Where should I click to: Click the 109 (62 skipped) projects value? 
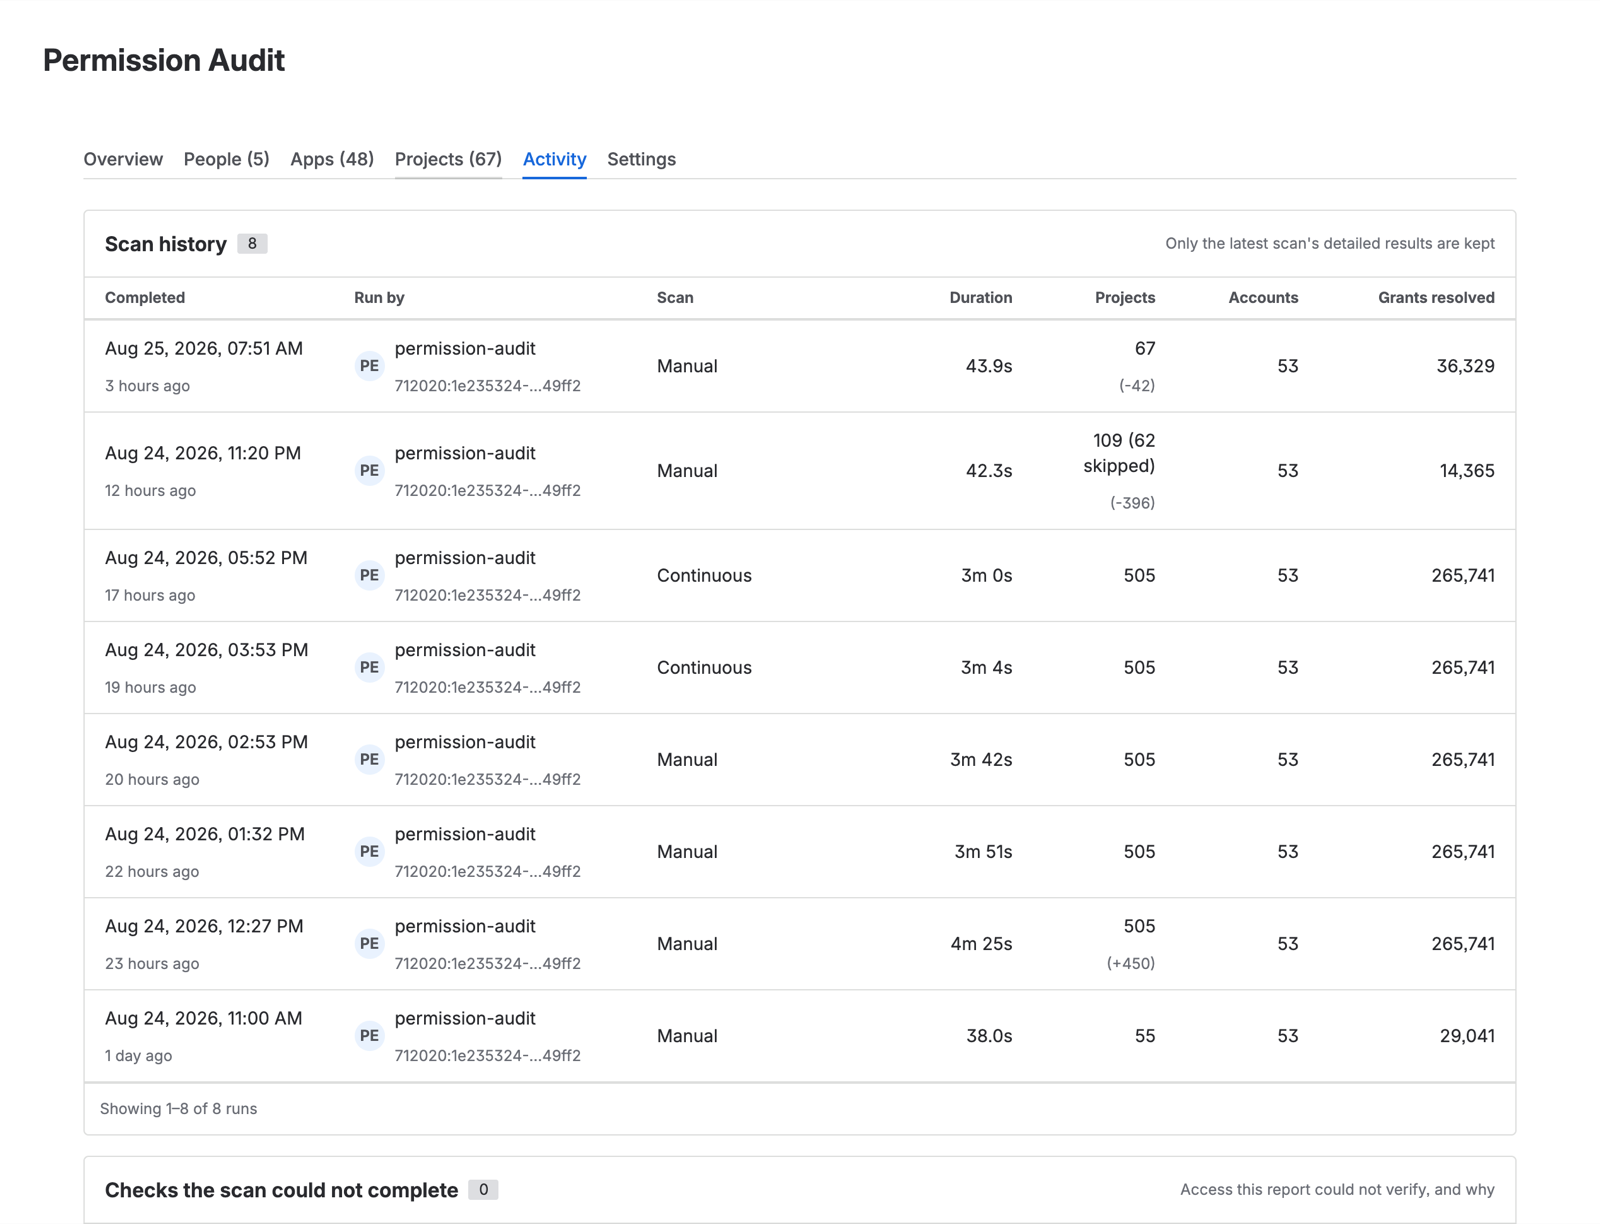[1119, 453]
